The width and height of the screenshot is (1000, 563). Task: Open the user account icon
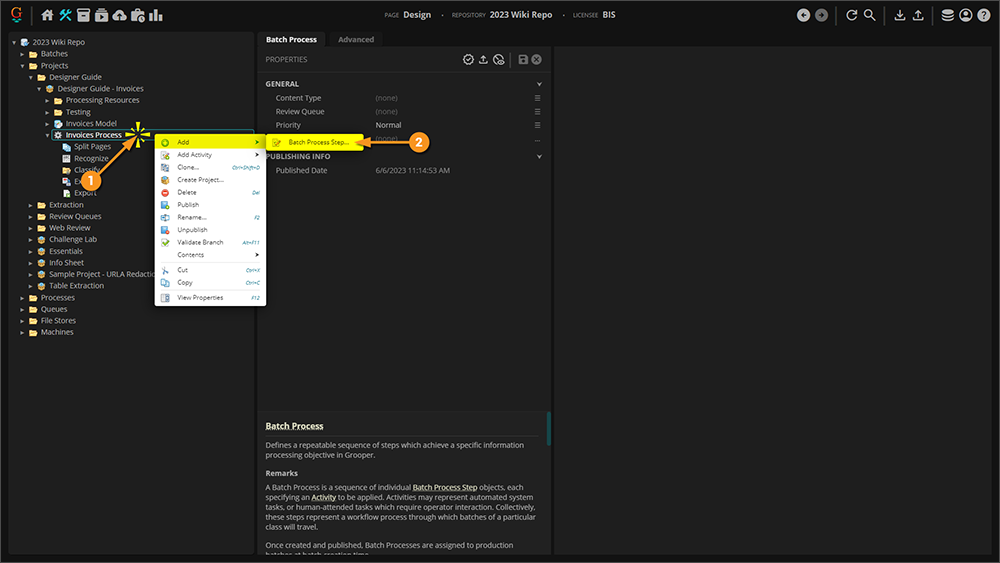(966, 15)
